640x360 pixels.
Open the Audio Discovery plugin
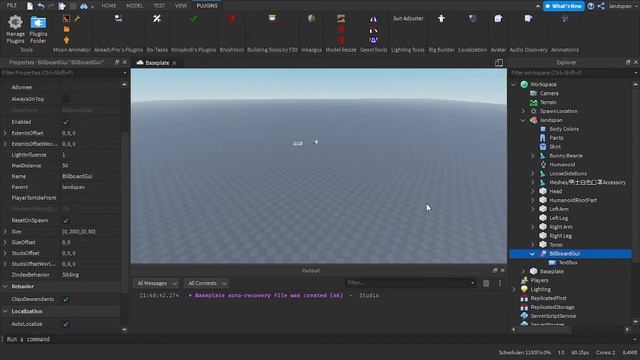[x=528, y=18]
